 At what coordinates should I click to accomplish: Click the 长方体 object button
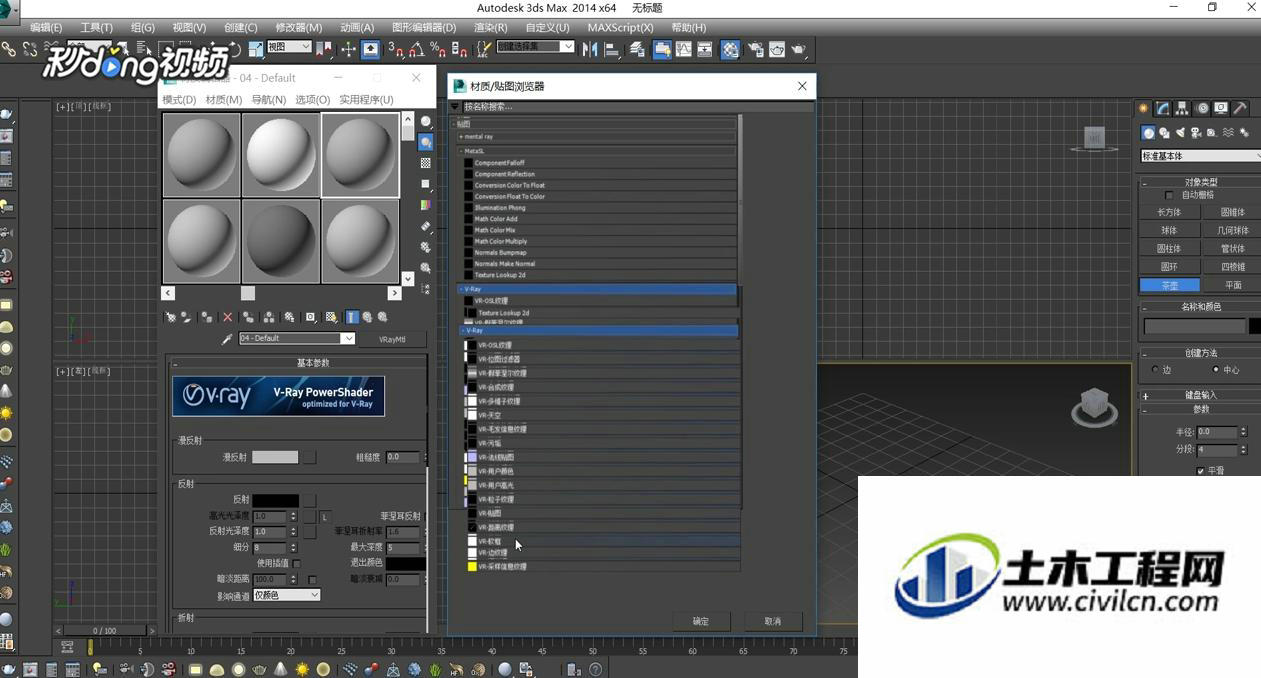point(1169,212)
